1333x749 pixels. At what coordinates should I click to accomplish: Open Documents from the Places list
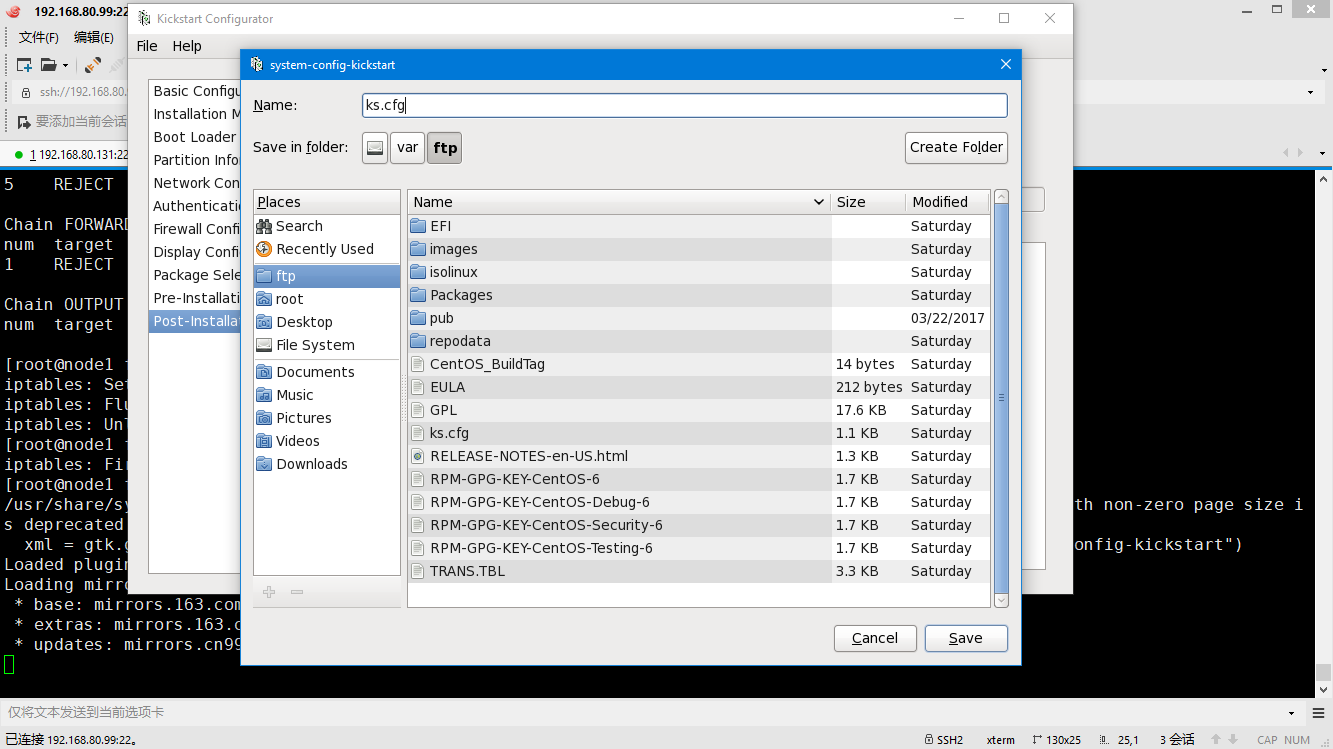(x=326, y=372)
